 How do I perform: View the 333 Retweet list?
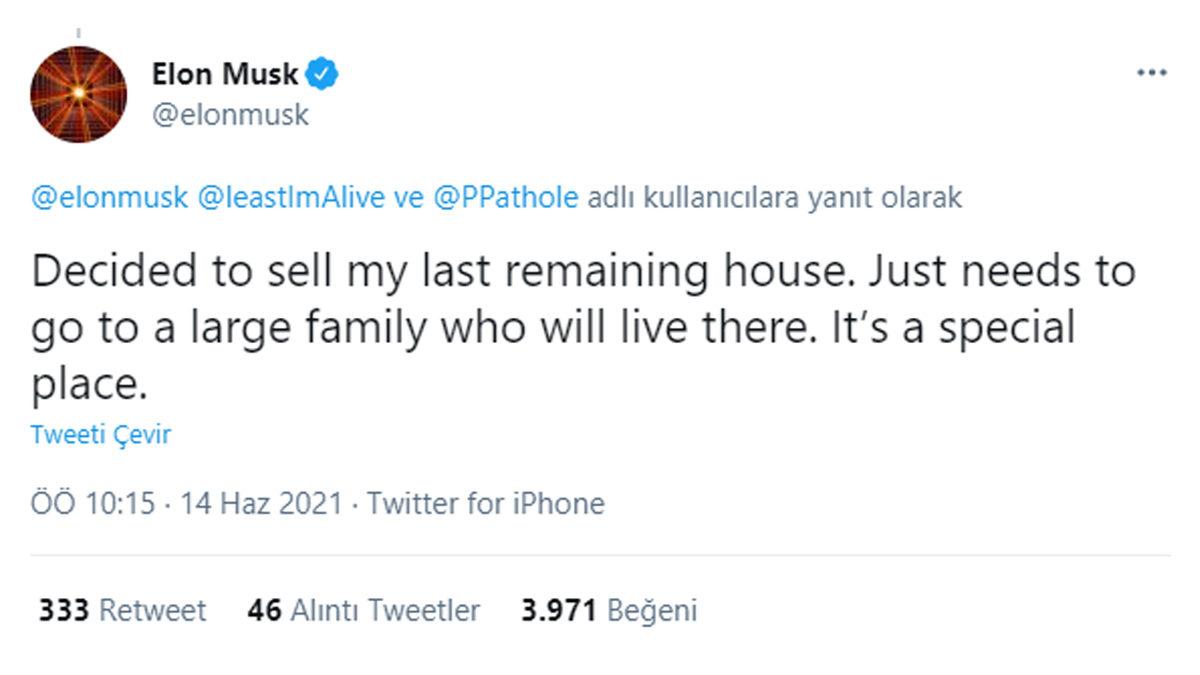click(x=123, y=609)
